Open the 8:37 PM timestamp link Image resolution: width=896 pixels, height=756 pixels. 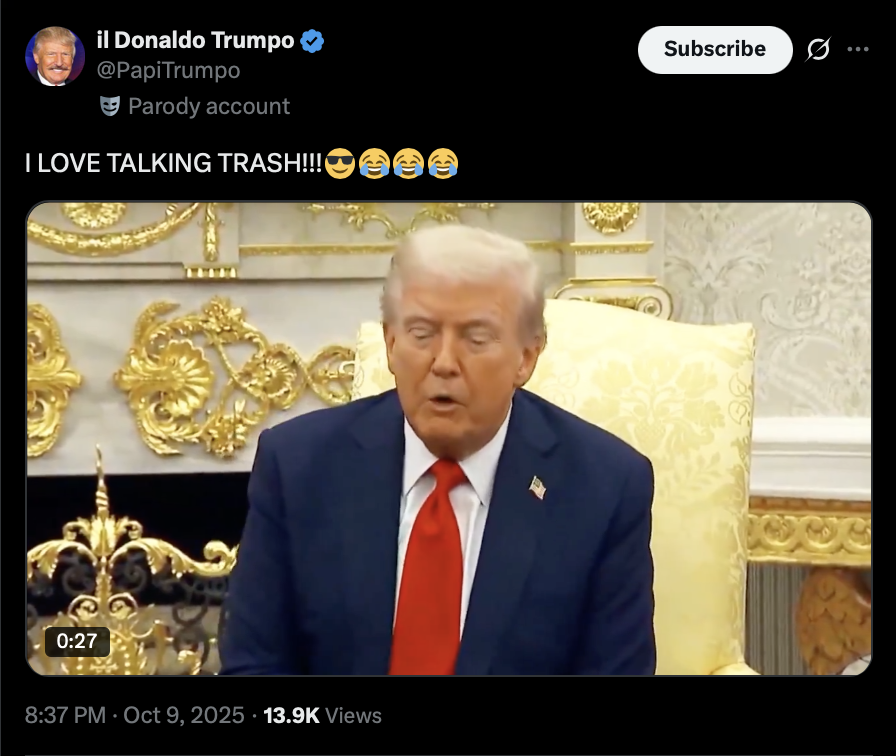point(65,715)
